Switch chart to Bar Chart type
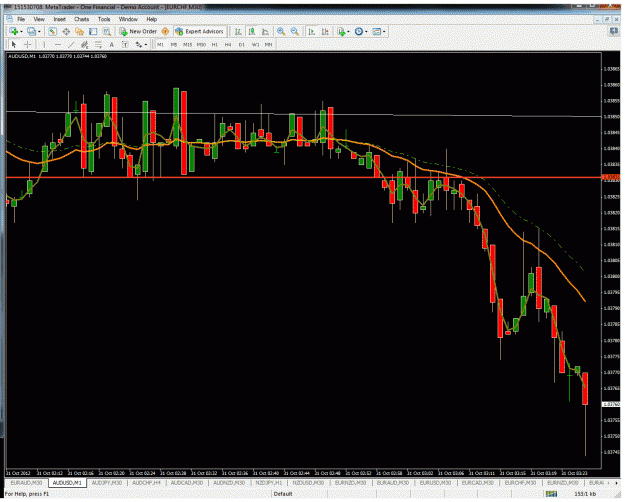This screenshot has width=625, height=502. (x=238, y=31)
